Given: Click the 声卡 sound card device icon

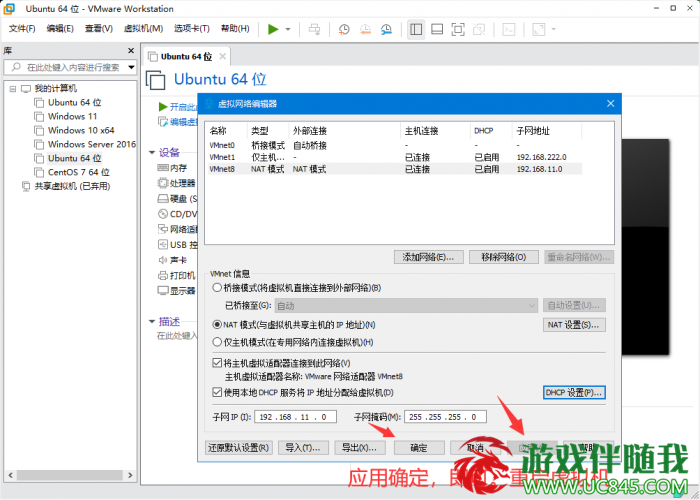Looking at the screenshot, I should click(x=163, y=260).
